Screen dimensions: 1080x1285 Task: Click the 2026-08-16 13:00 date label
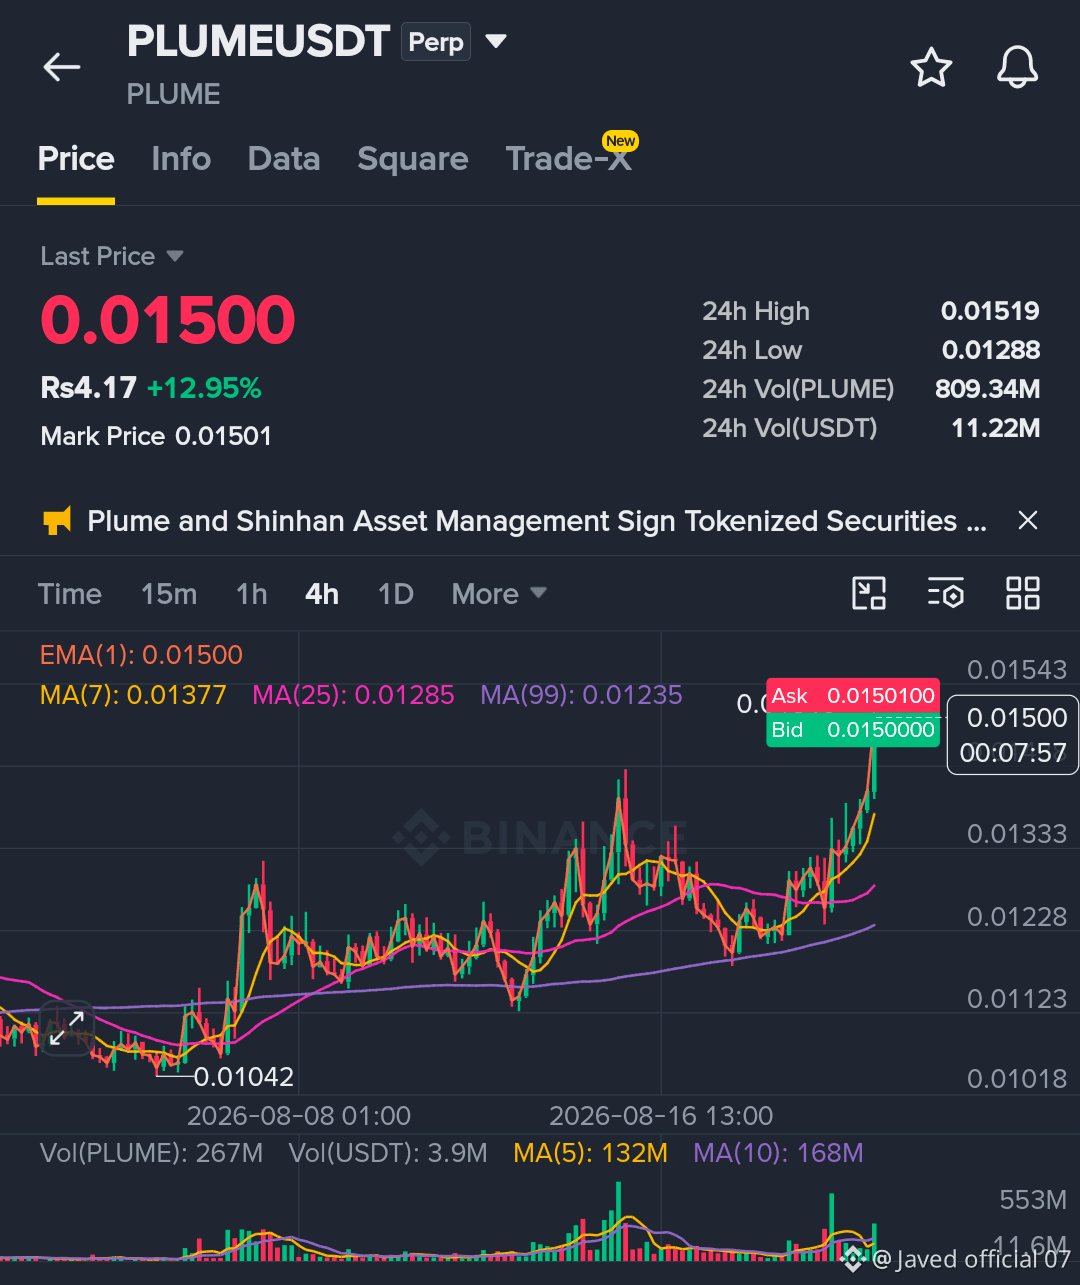(661, 1116)
